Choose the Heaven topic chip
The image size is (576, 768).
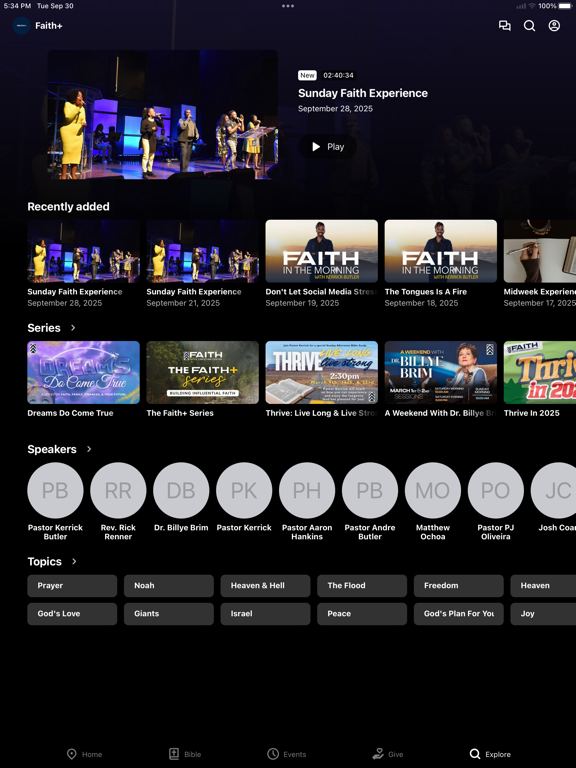tap(543, 586)
